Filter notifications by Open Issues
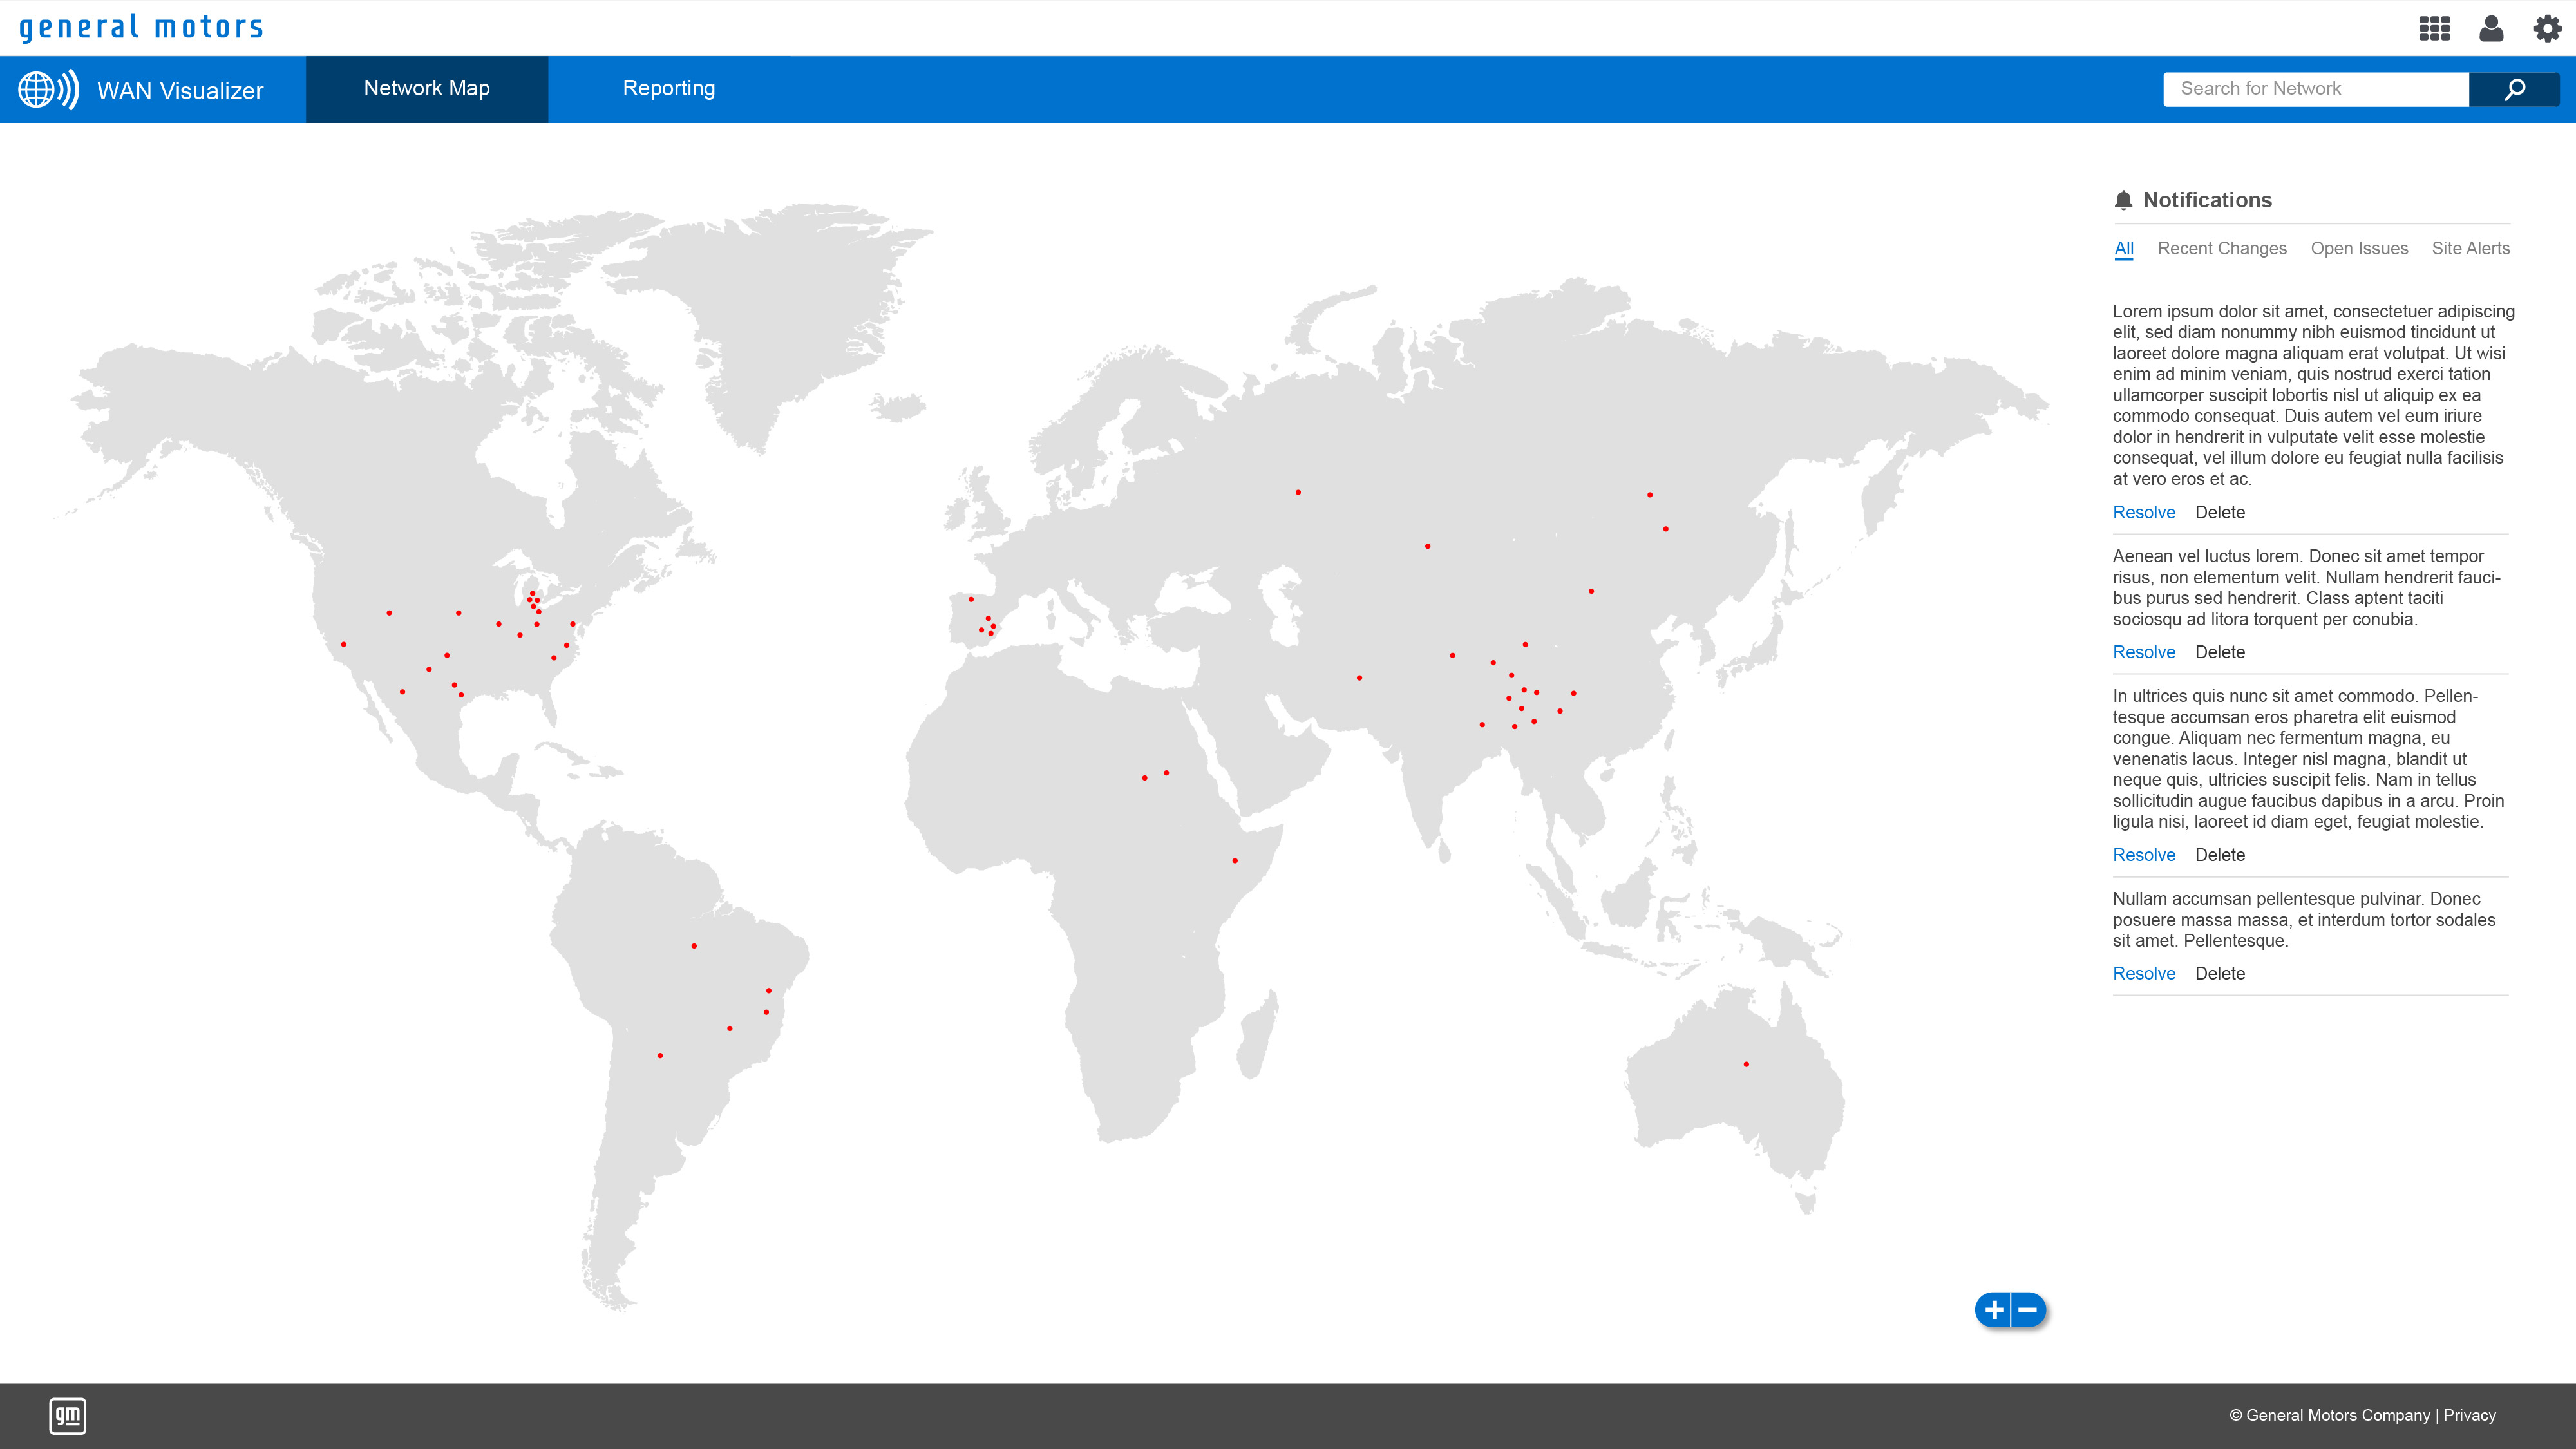 (x=2360, y=248)
